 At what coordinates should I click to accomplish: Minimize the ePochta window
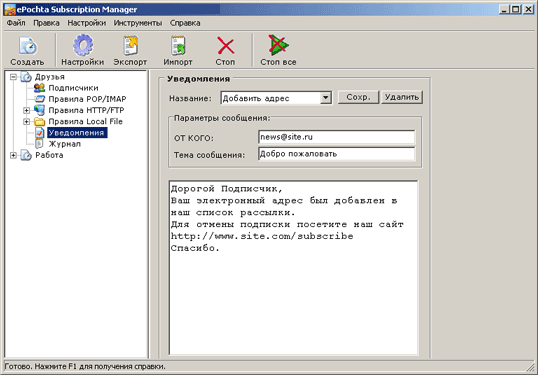click(x=504, y=9)
